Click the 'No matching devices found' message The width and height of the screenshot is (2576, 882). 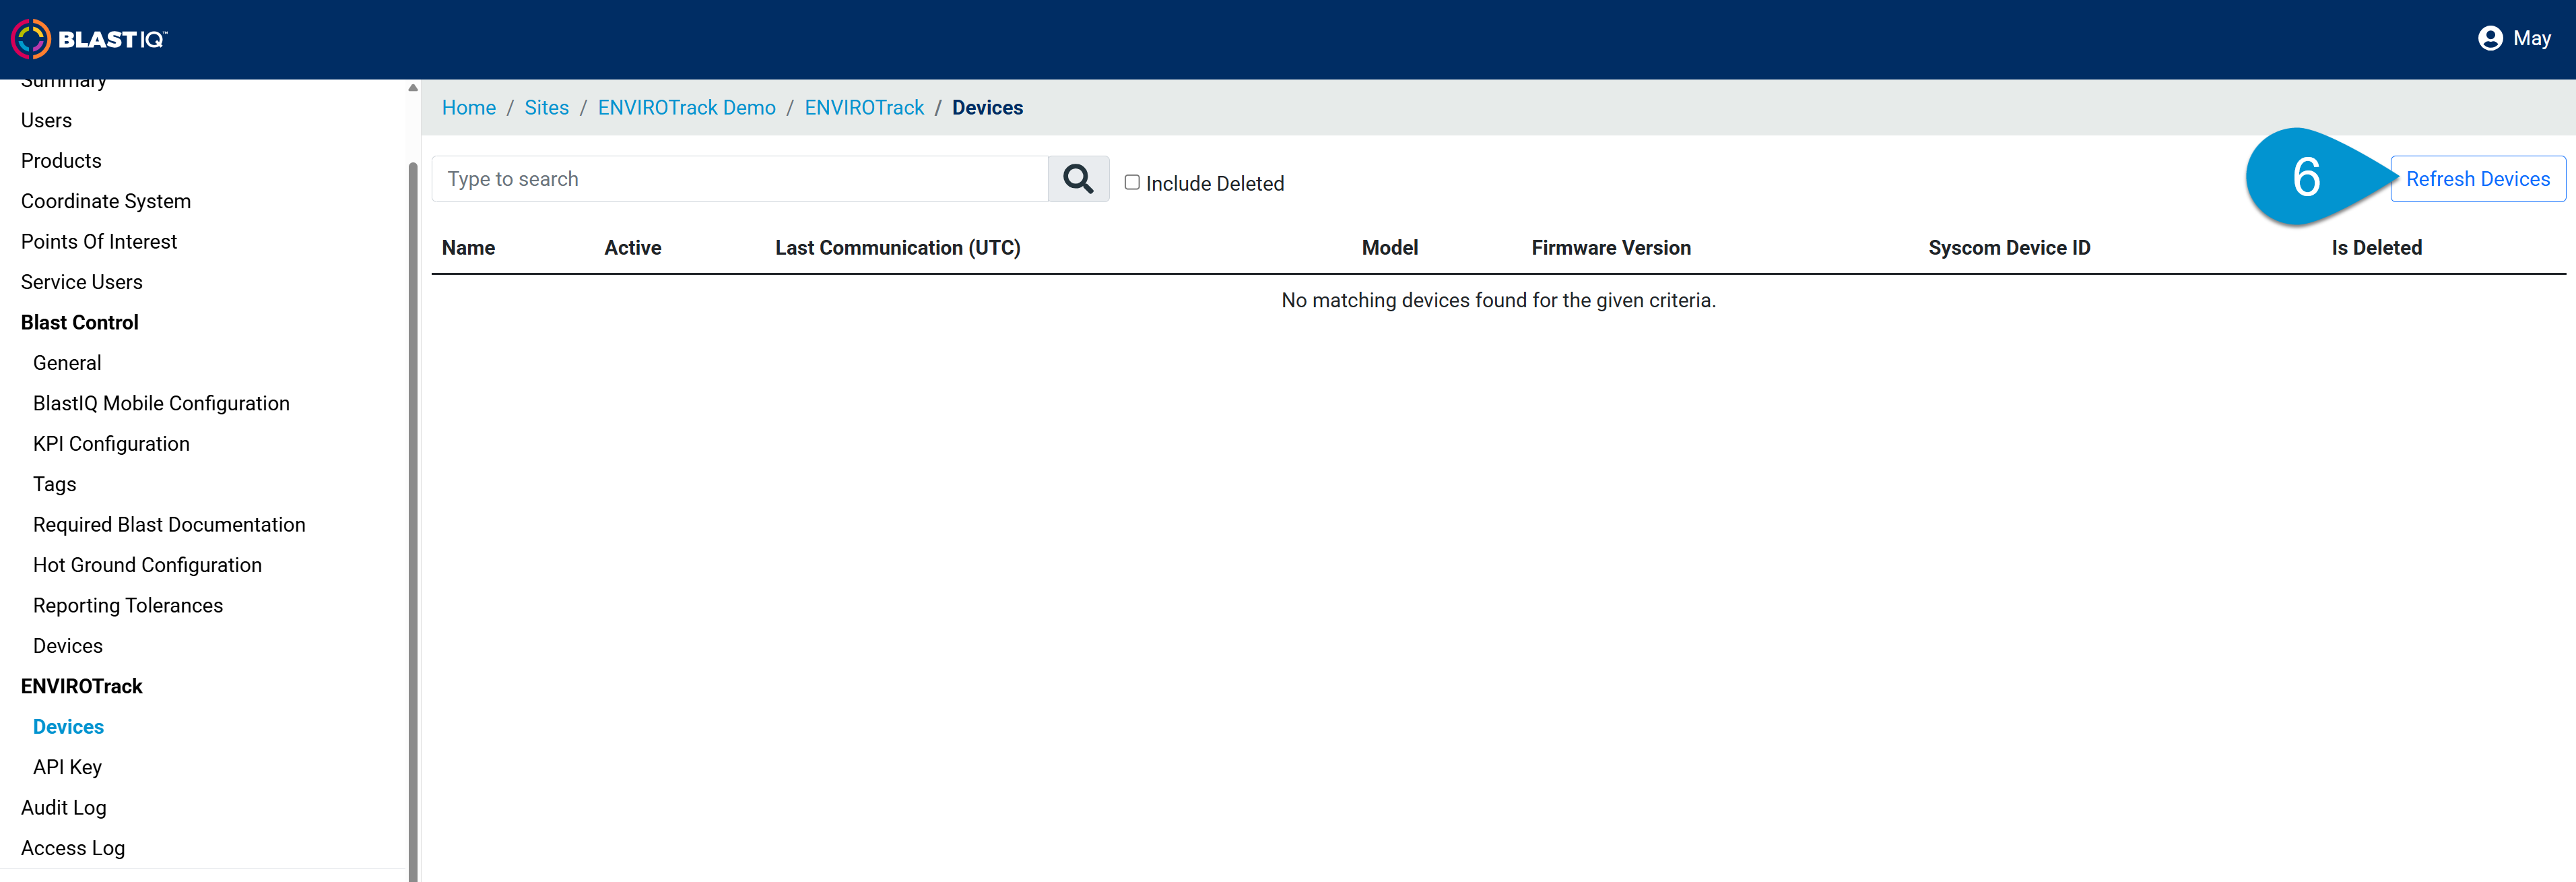click(1498, 300)
